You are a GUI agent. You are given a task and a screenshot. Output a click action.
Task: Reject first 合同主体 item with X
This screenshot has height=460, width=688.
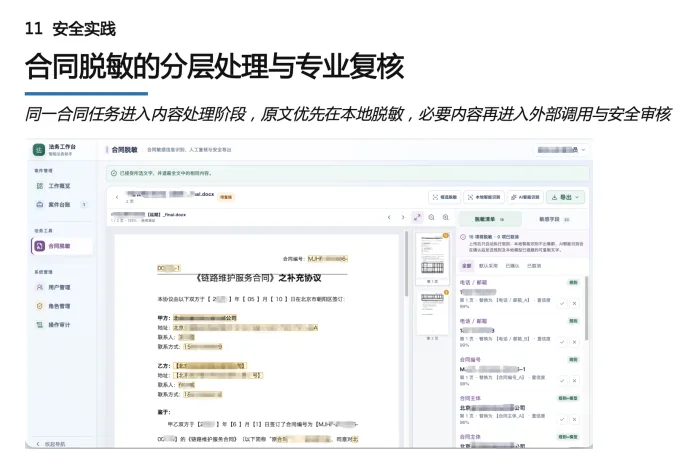574,419
